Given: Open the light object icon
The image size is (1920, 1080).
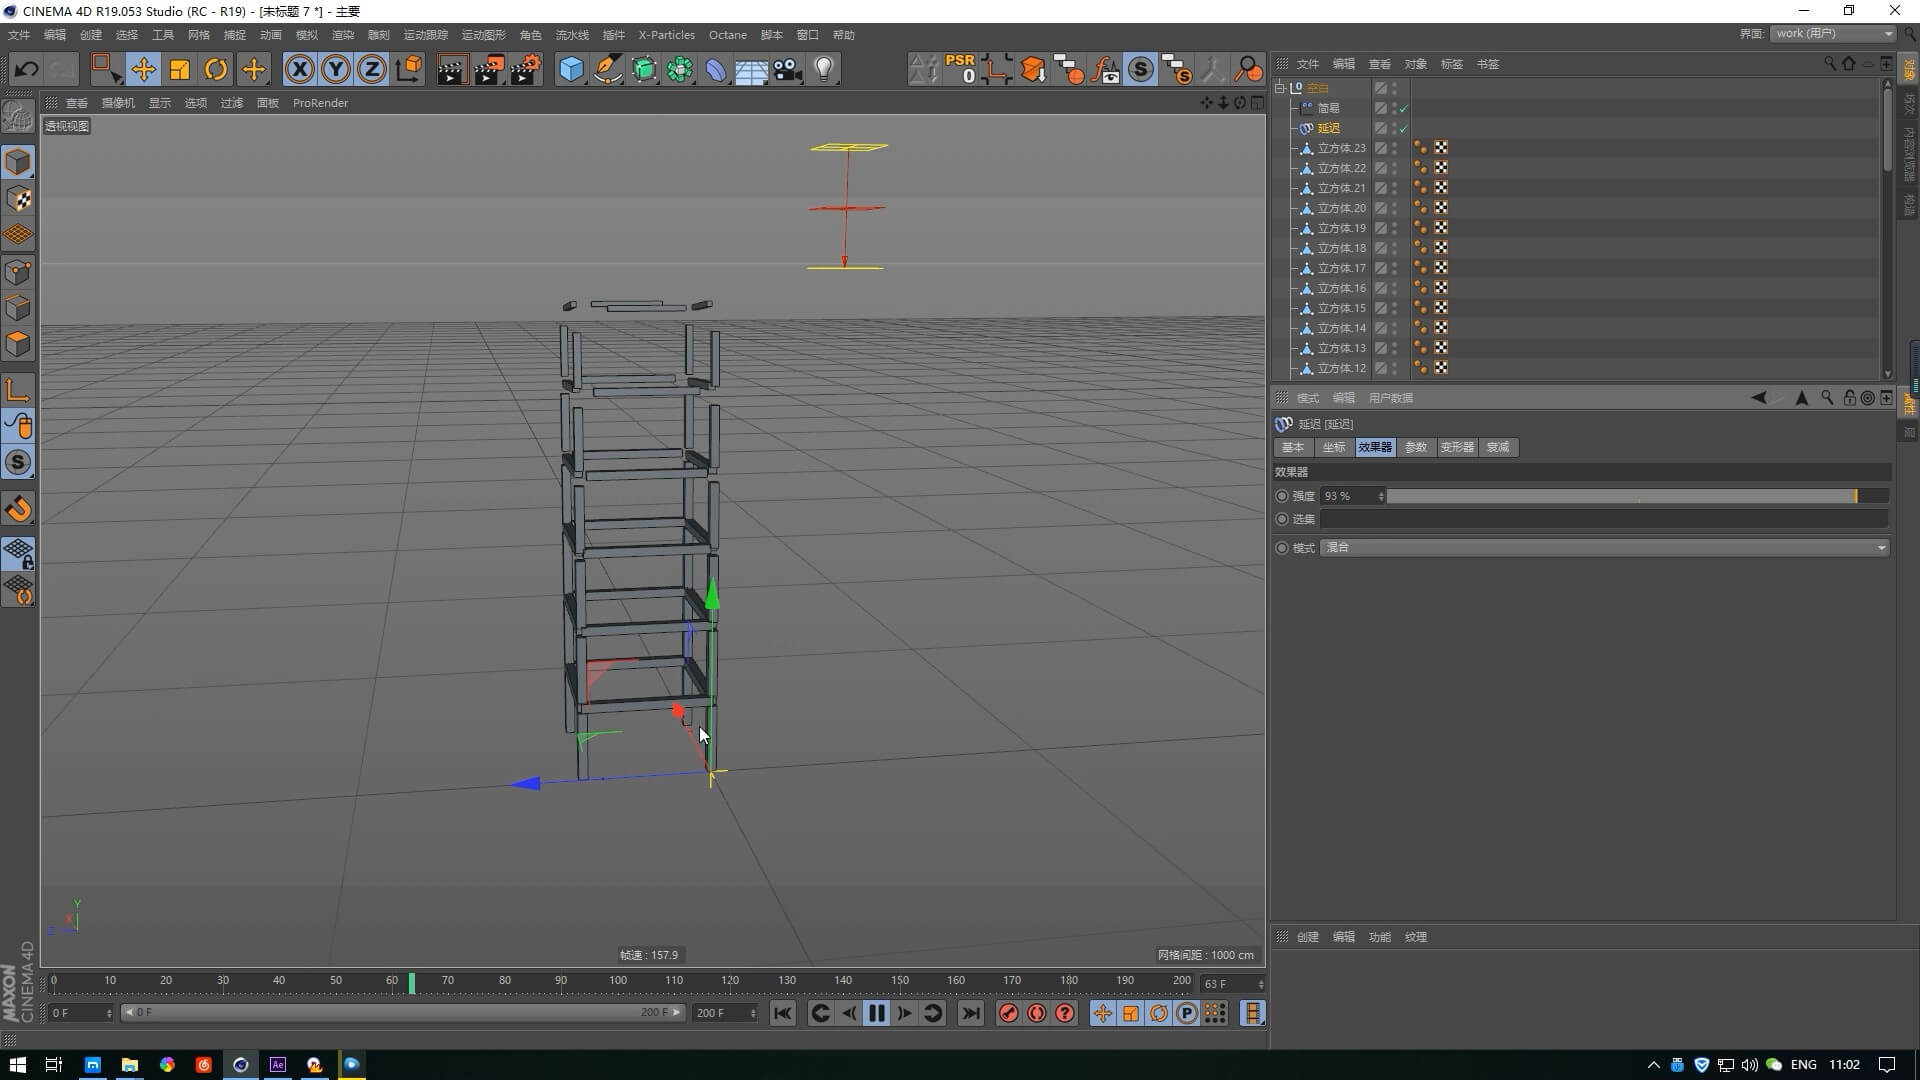Looking at the screenshot, I should coord(823,69).
